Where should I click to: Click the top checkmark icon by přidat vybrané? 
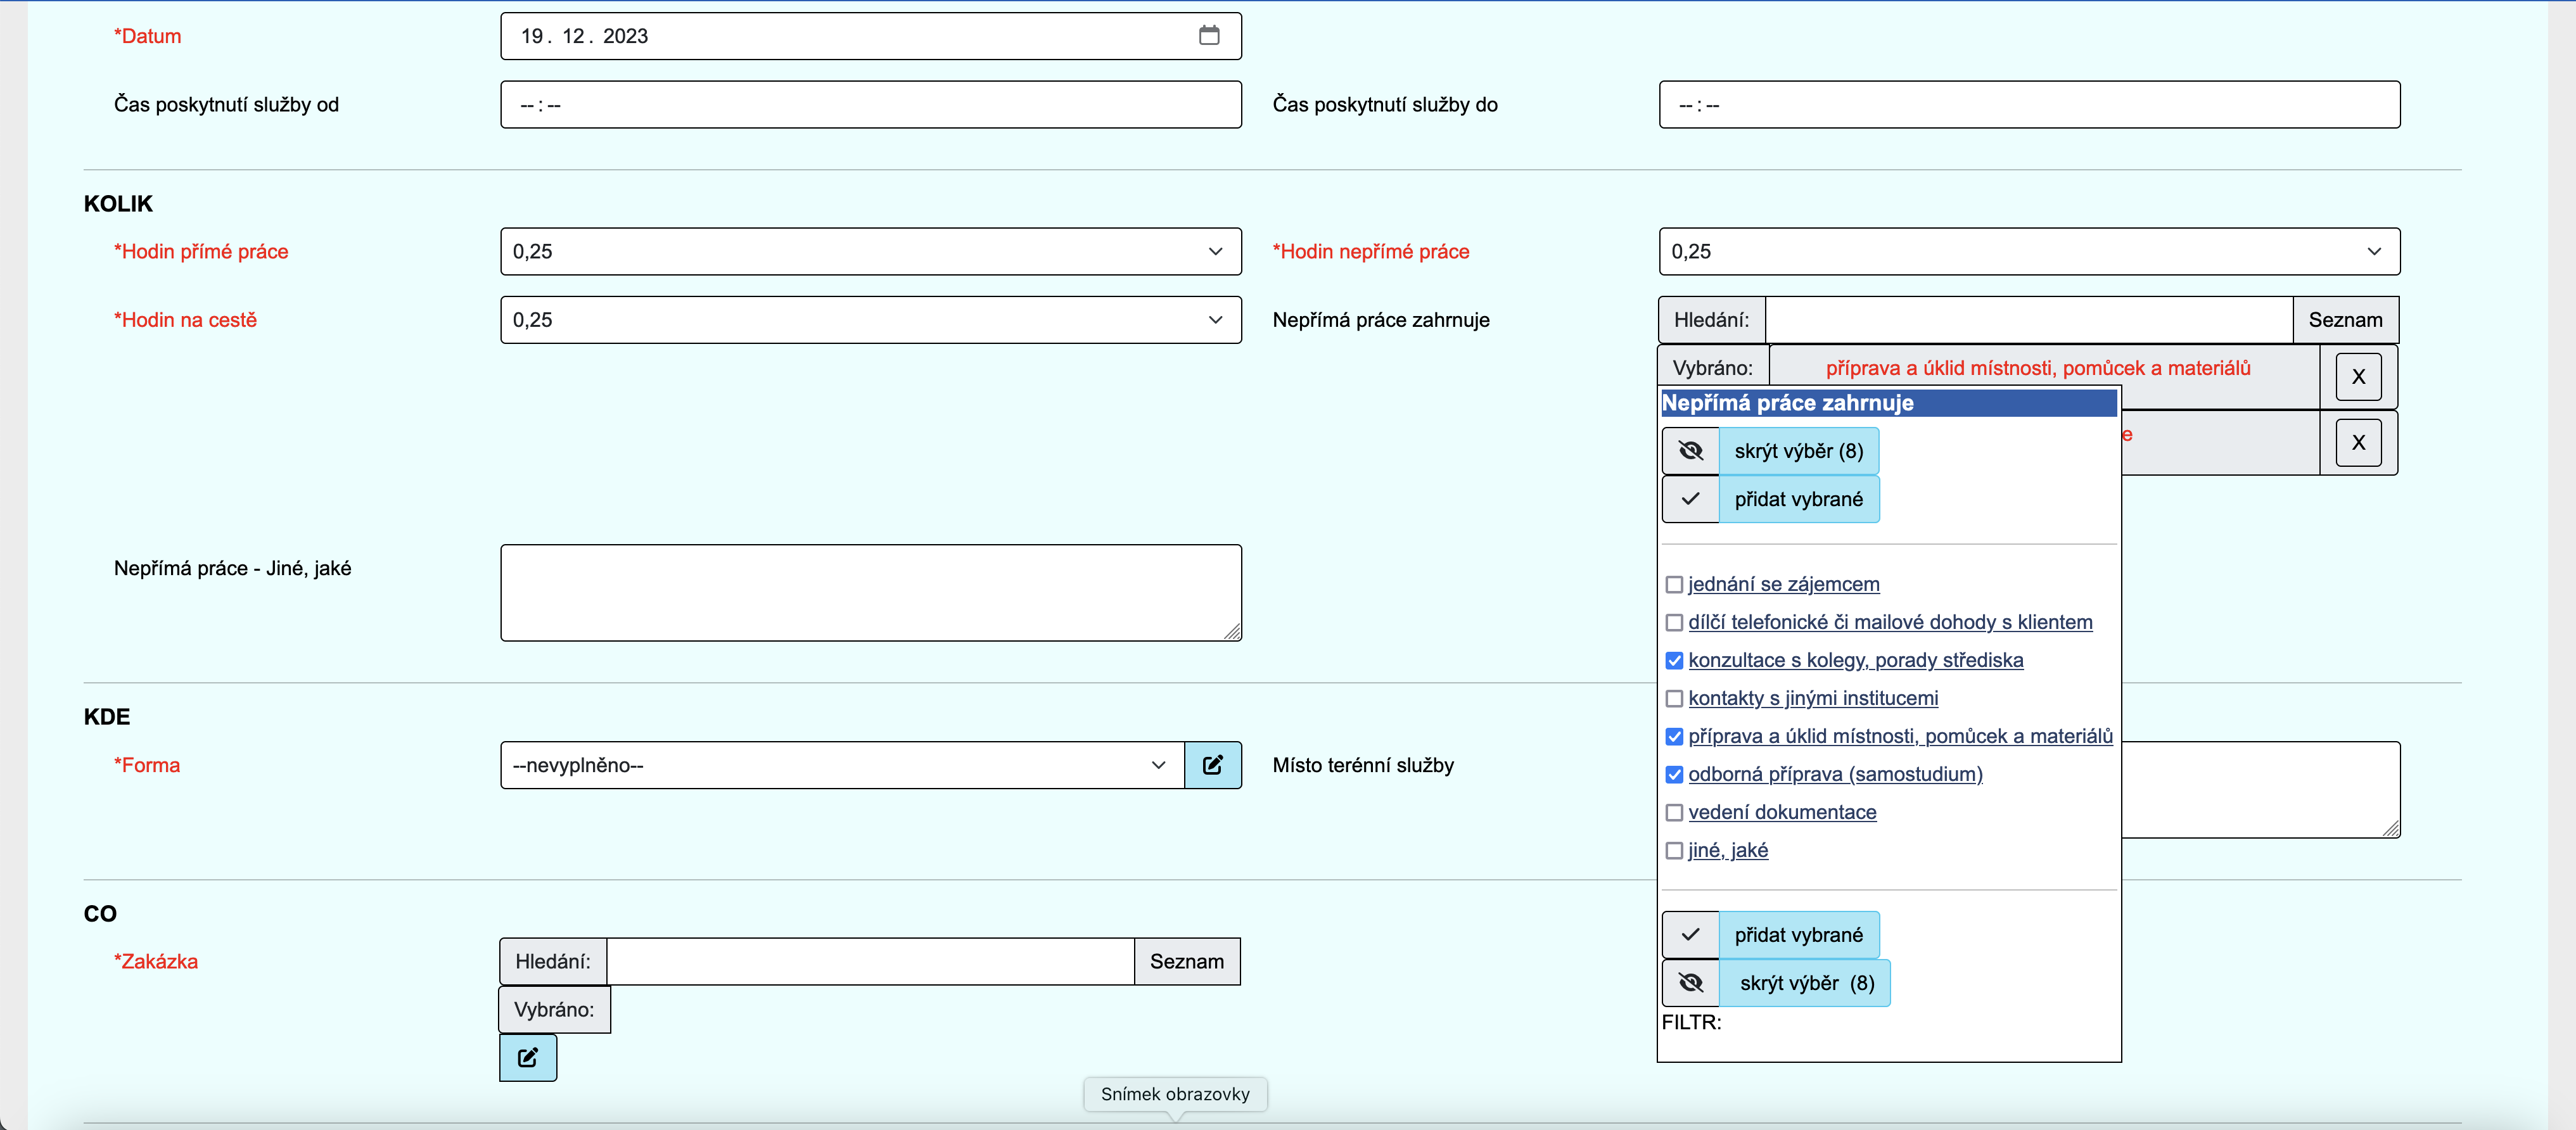[1690, 499]
